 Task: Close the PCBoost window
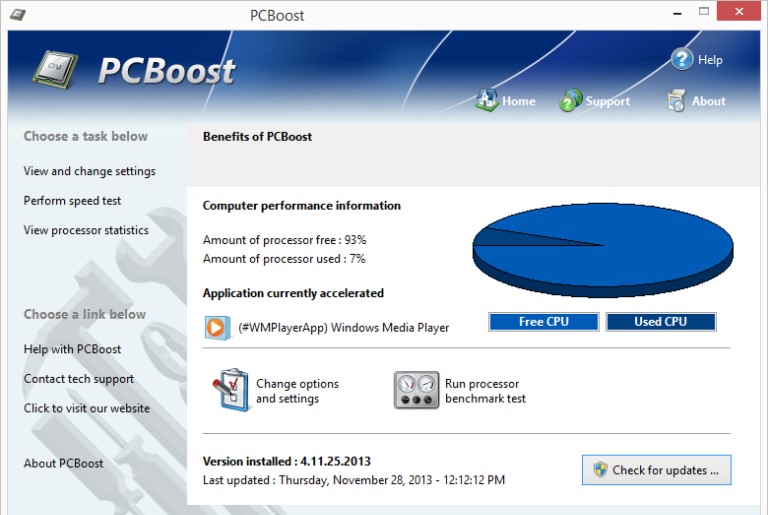[739, 11]
